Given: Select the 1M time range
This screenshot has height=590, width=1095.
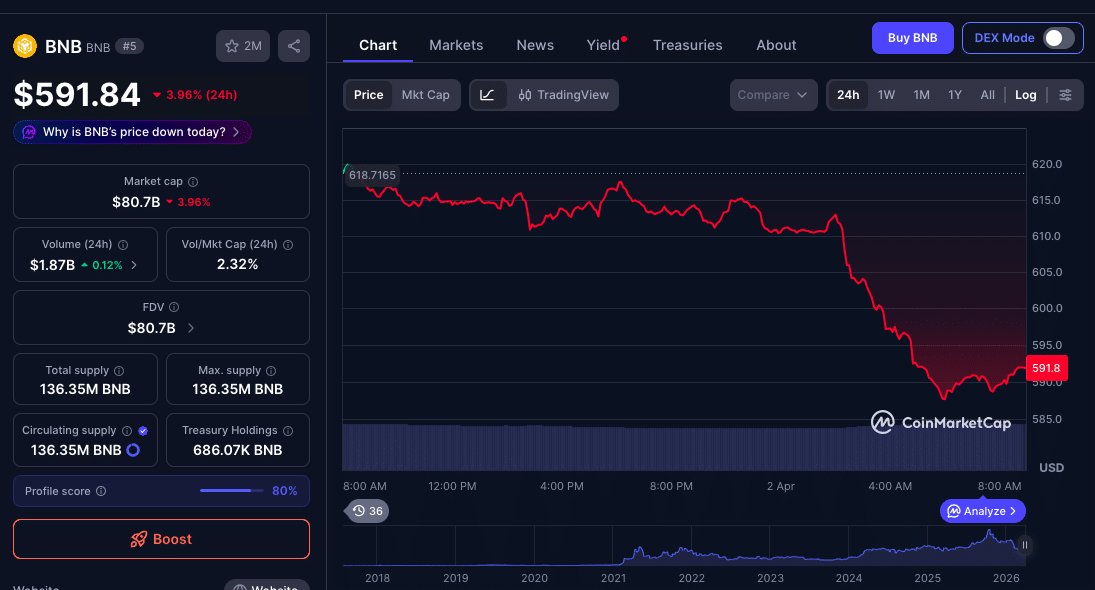Looking at the screenshot, I should click(921, 95).
